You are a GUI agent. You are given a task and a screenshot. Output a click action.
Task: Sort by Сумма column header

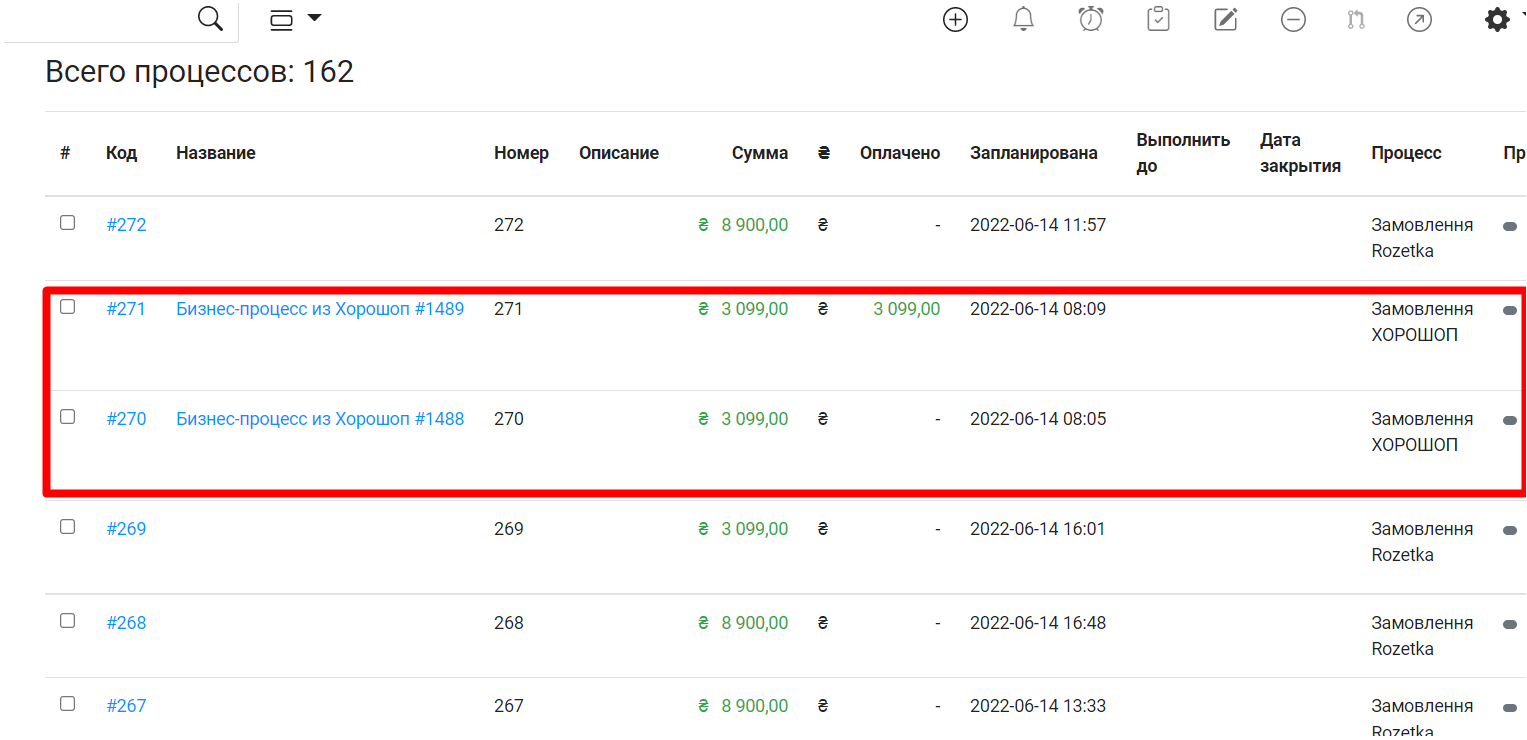(x=760, y=153)
